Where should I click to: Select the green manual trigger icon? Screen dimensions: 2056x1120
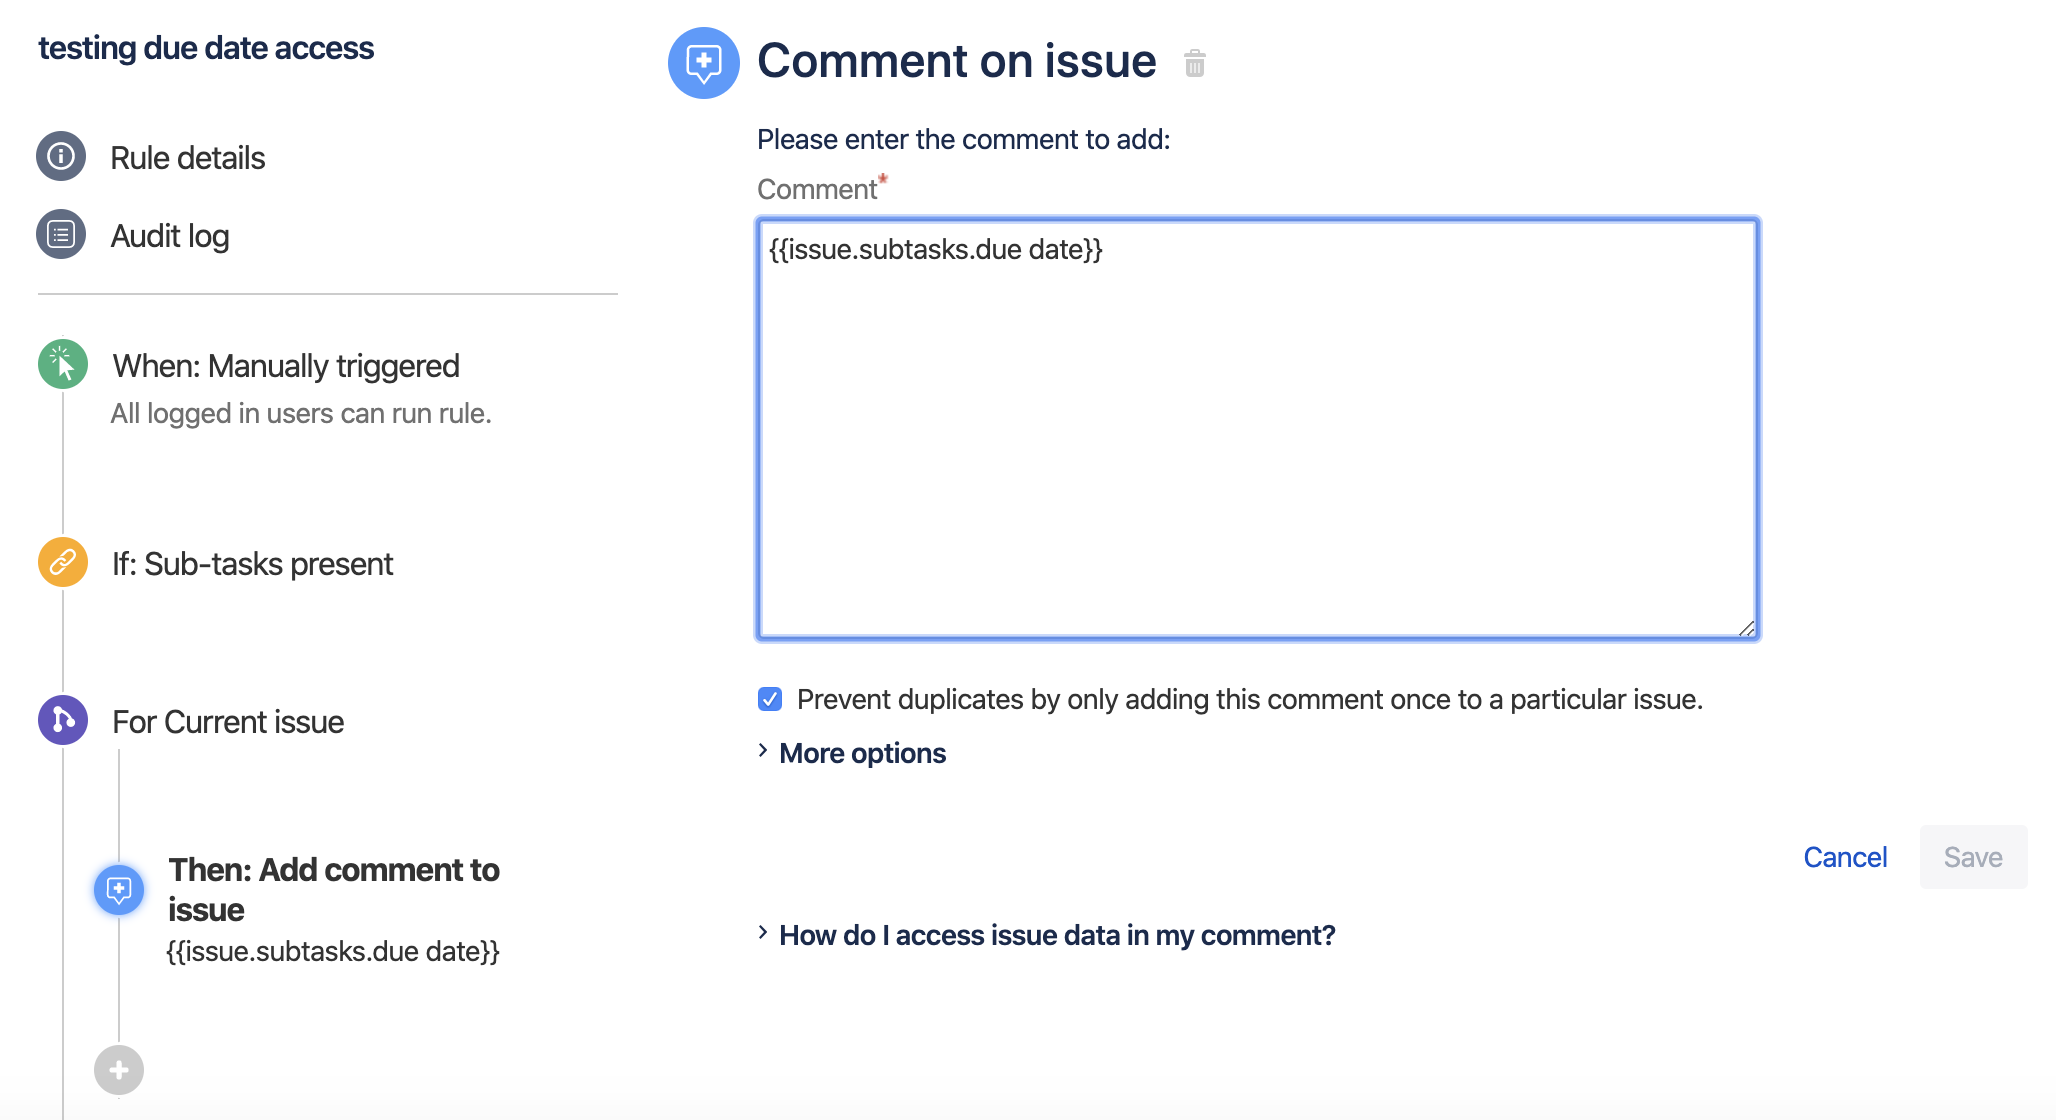tap(63, 364)
